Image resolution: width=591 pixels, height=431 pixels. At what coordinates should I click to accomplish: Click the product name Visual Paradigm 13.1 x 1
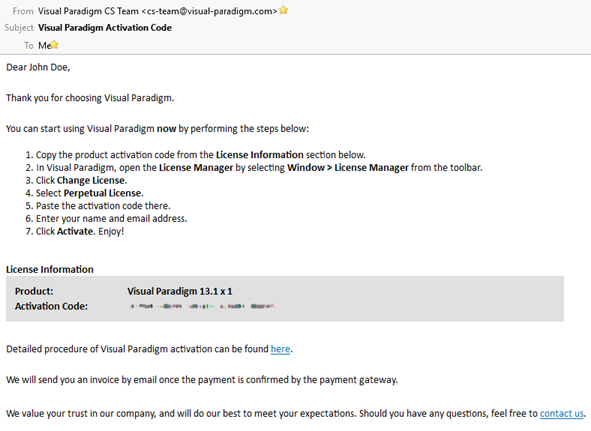180,291
